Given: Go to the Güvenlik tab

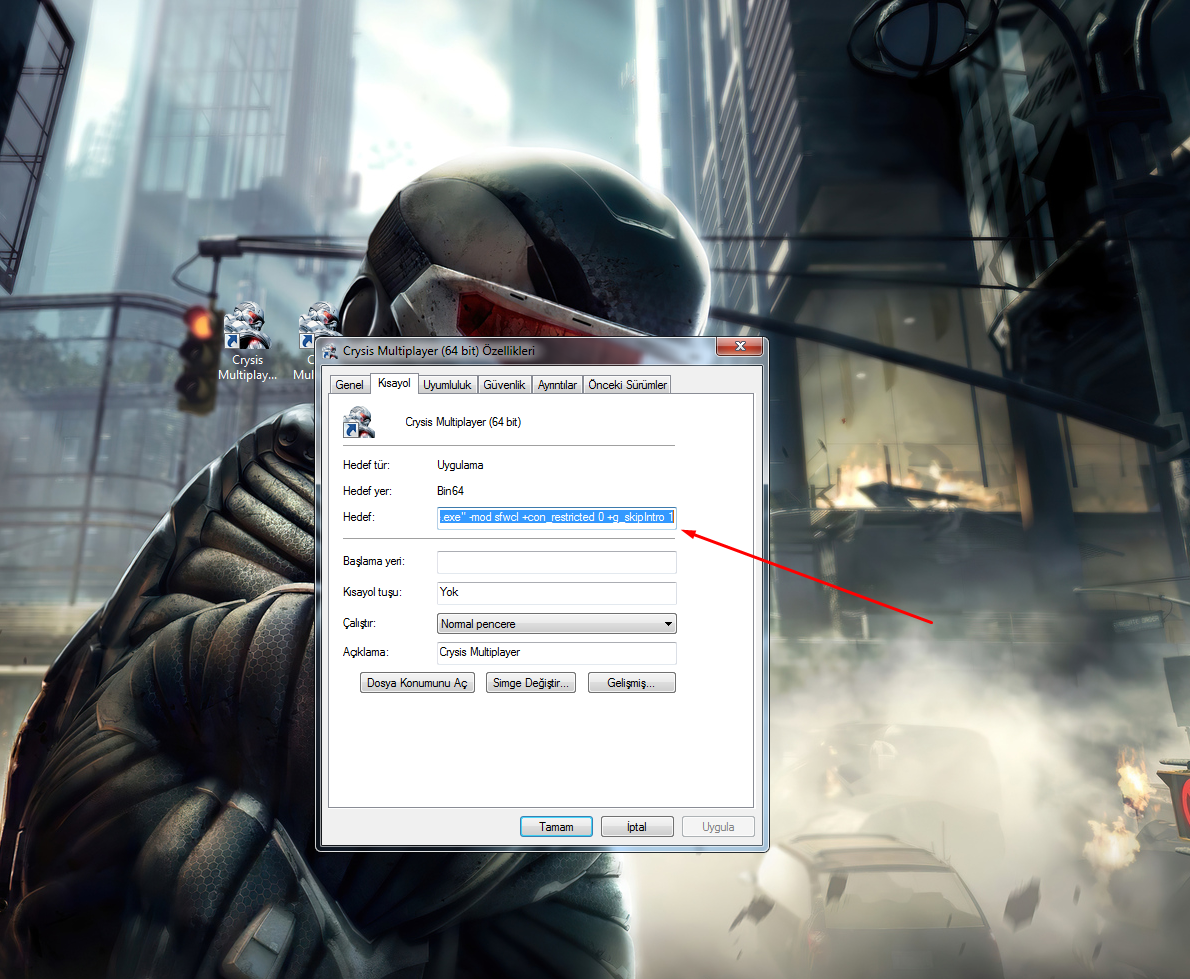Looking at the screenshot, I should click(x=504, y=385).
